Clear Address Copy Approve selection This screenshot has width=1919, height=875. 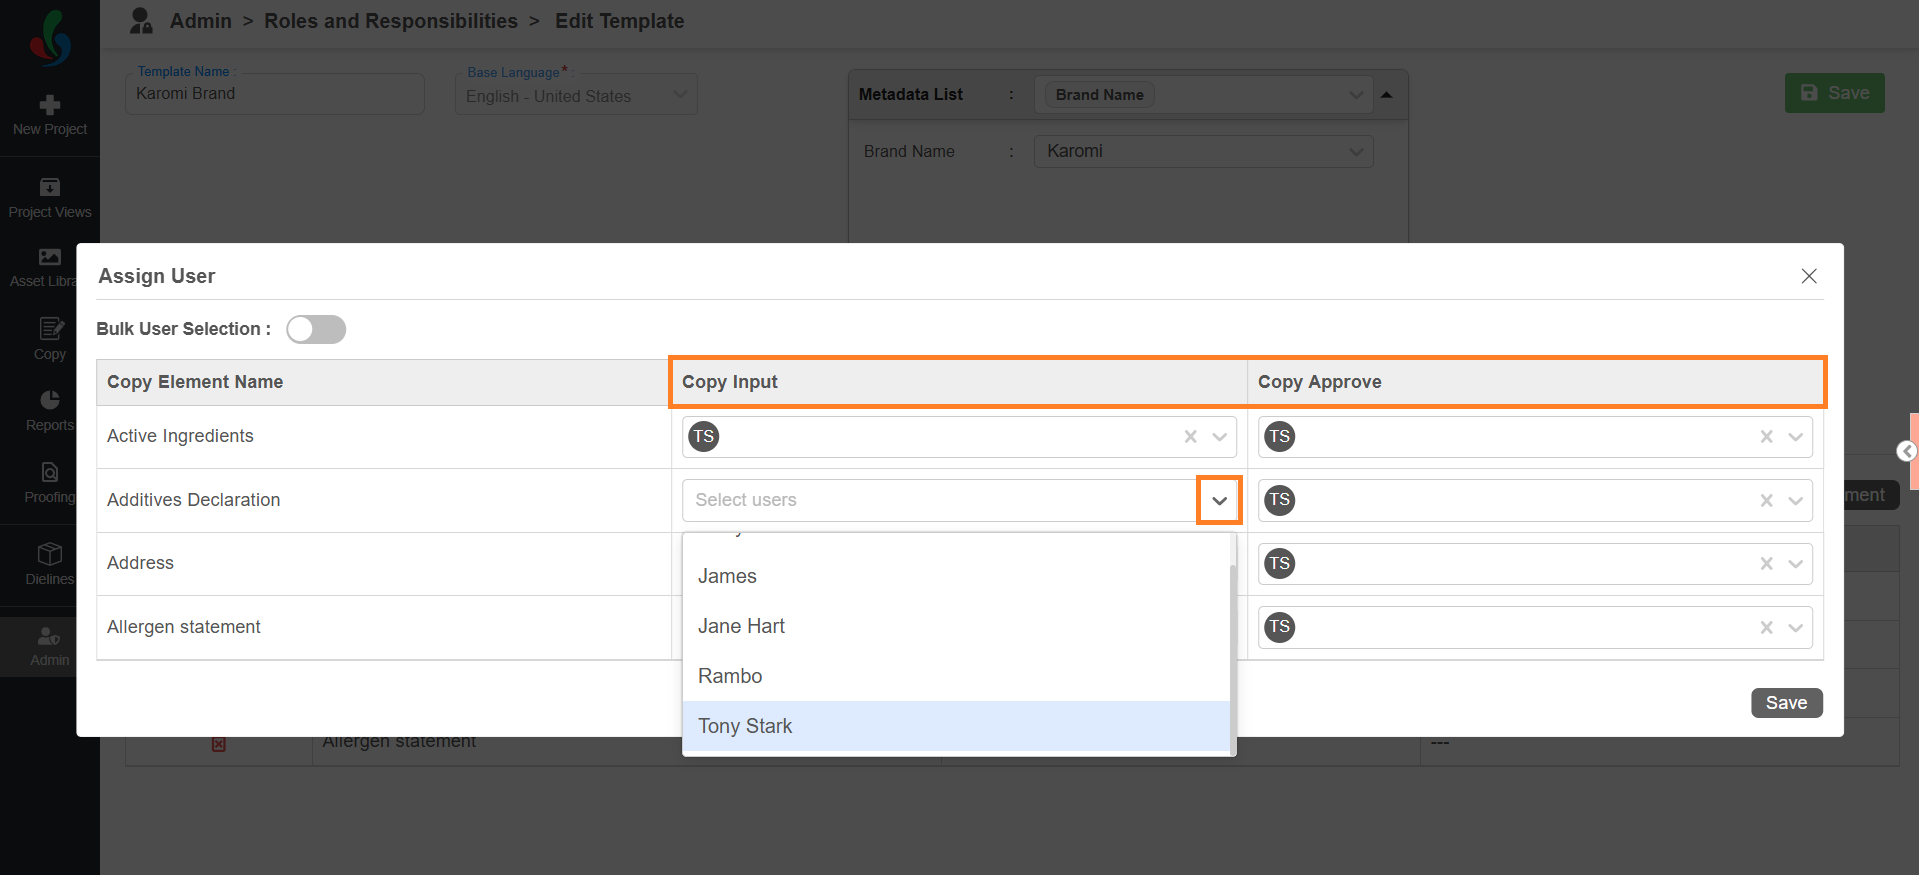[x=1766, y=564]
